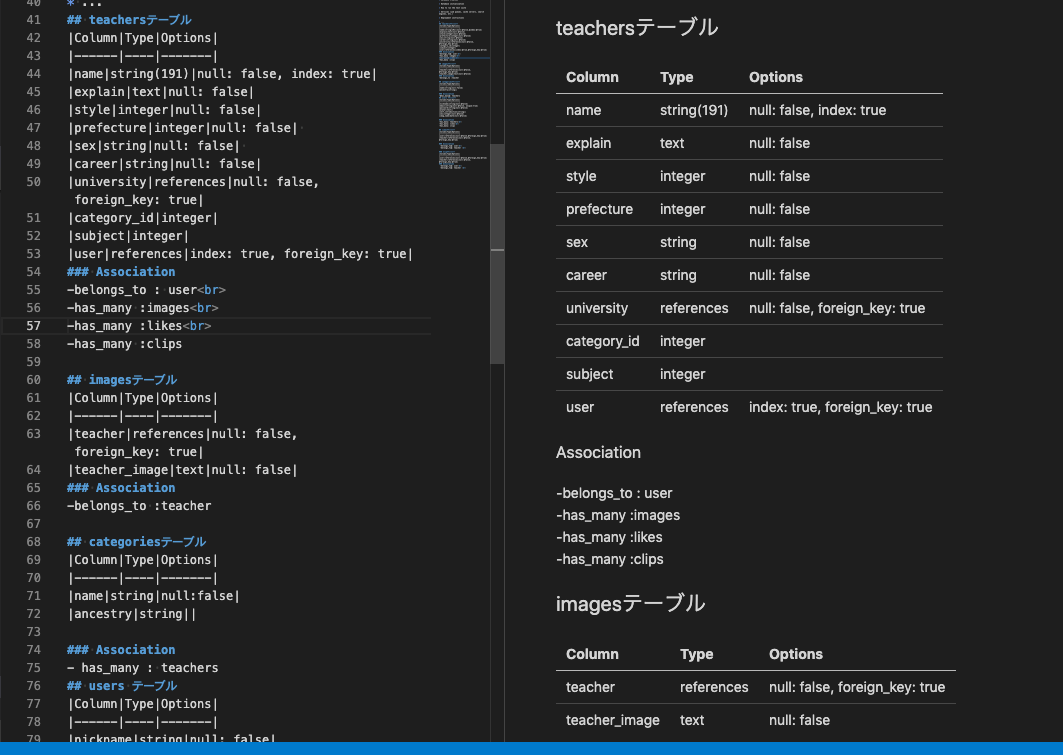Click preview heading 'imagesテーブル'

[630, 603]
